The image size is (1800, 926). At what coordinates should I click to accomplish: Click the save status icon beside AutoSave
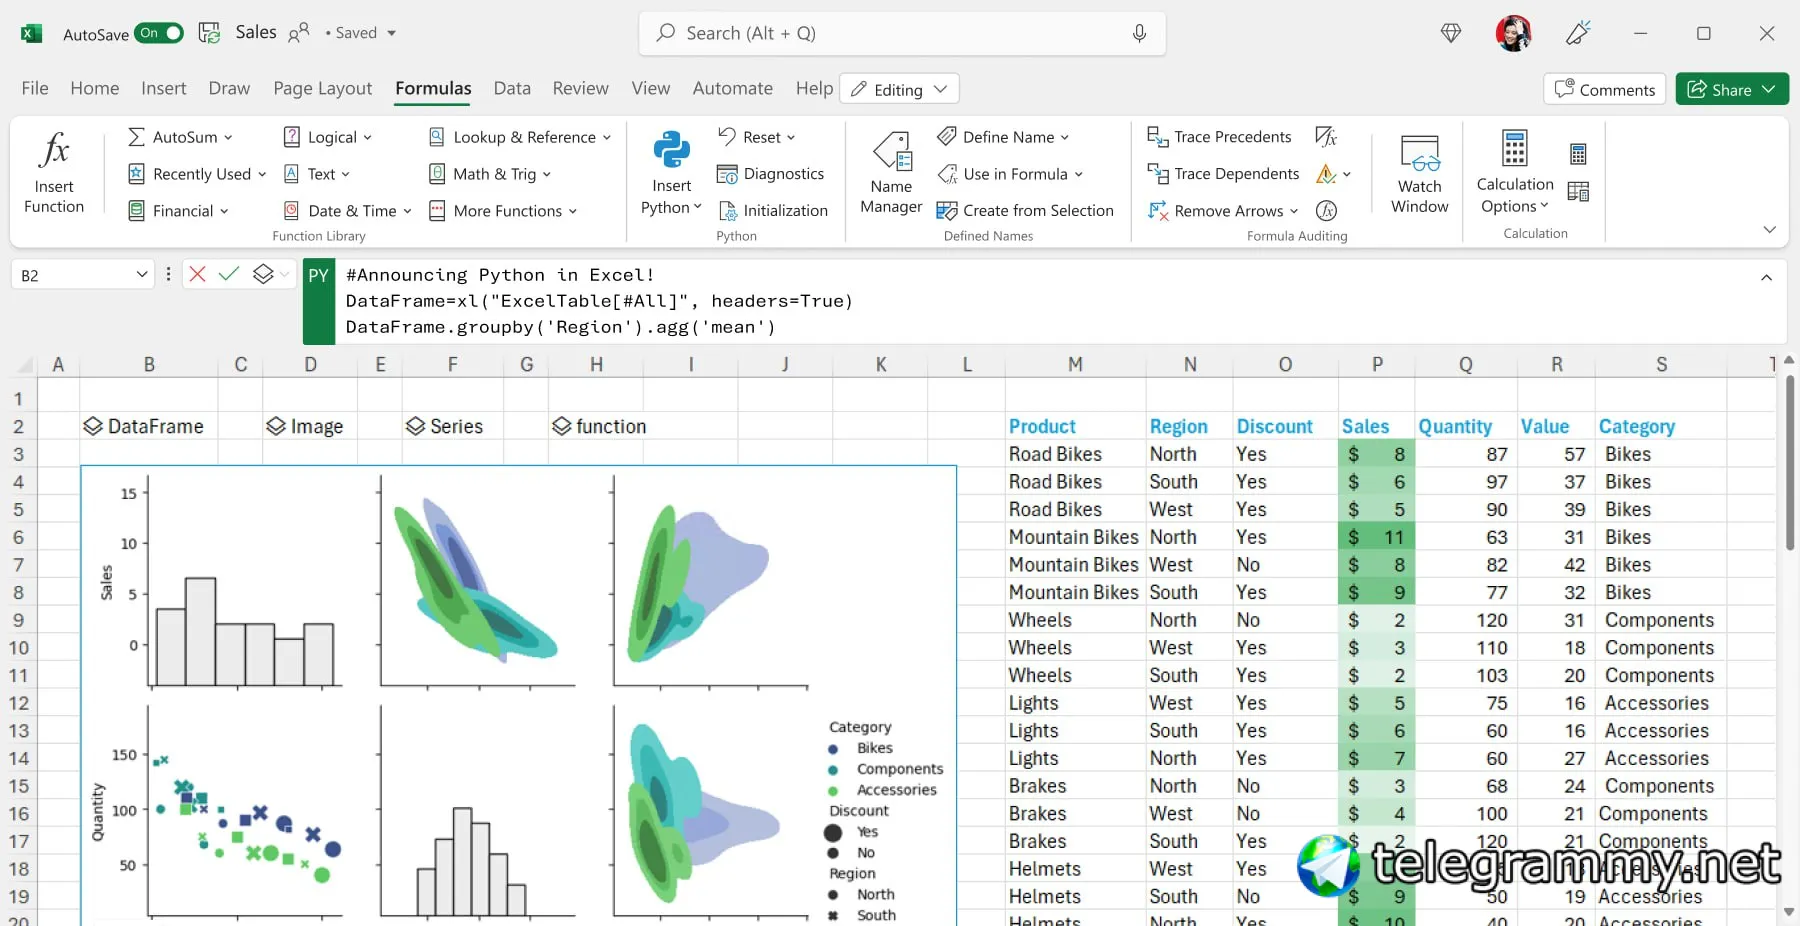coord(209,33)
